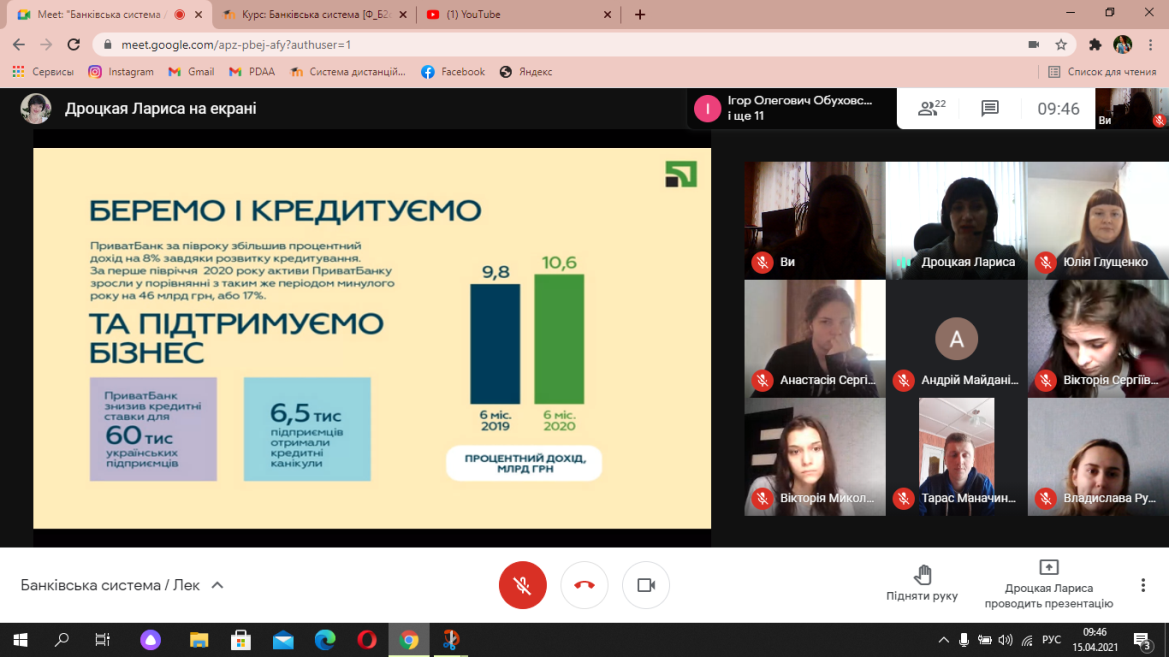
Task: Launch Microsoft Edge from the taskbar
Action: pyautogui.click(x=325, y=640)
